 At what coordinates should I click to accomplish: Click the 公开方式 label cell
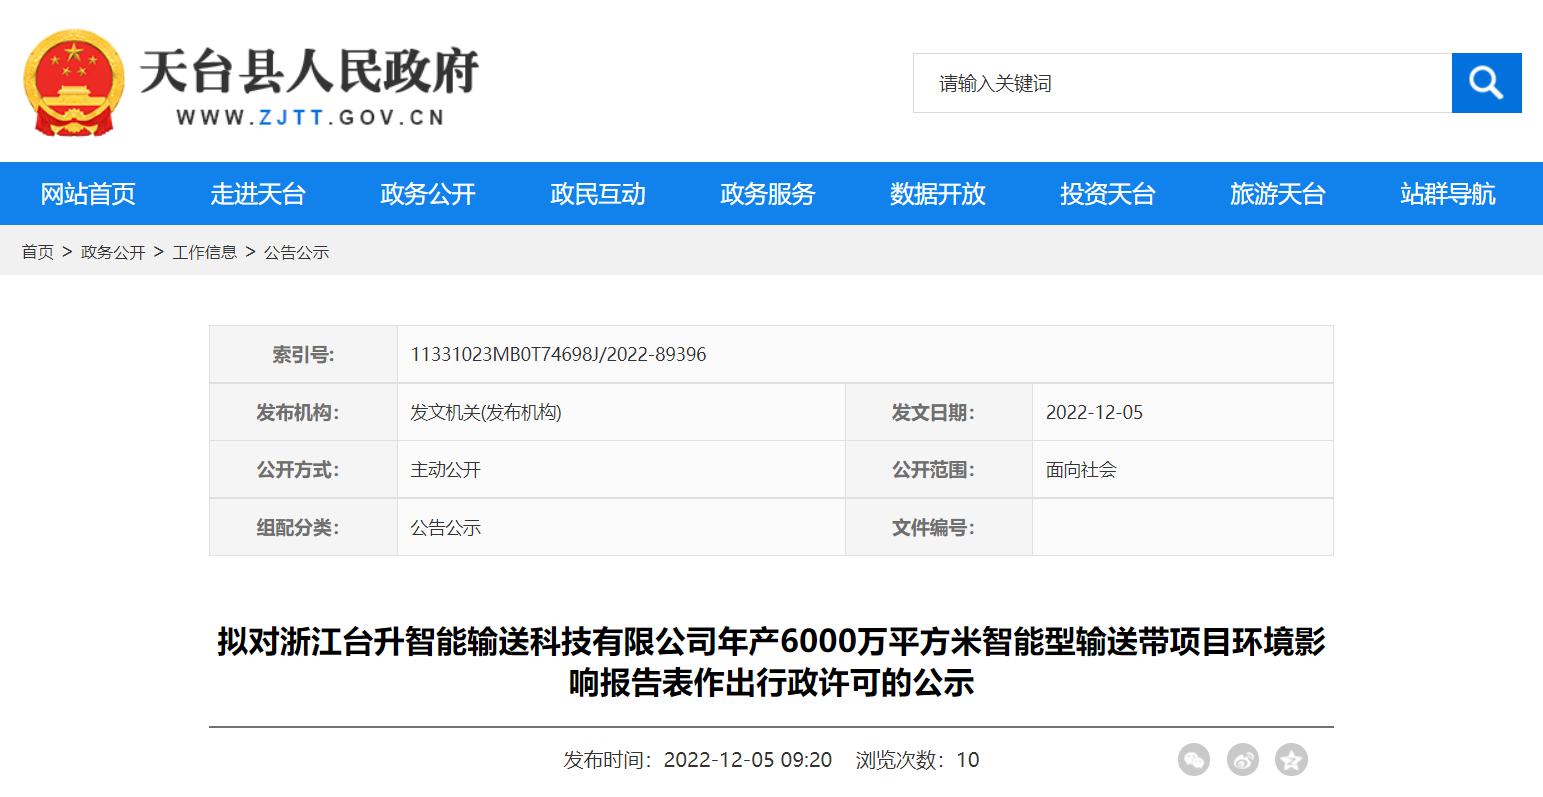303,469
